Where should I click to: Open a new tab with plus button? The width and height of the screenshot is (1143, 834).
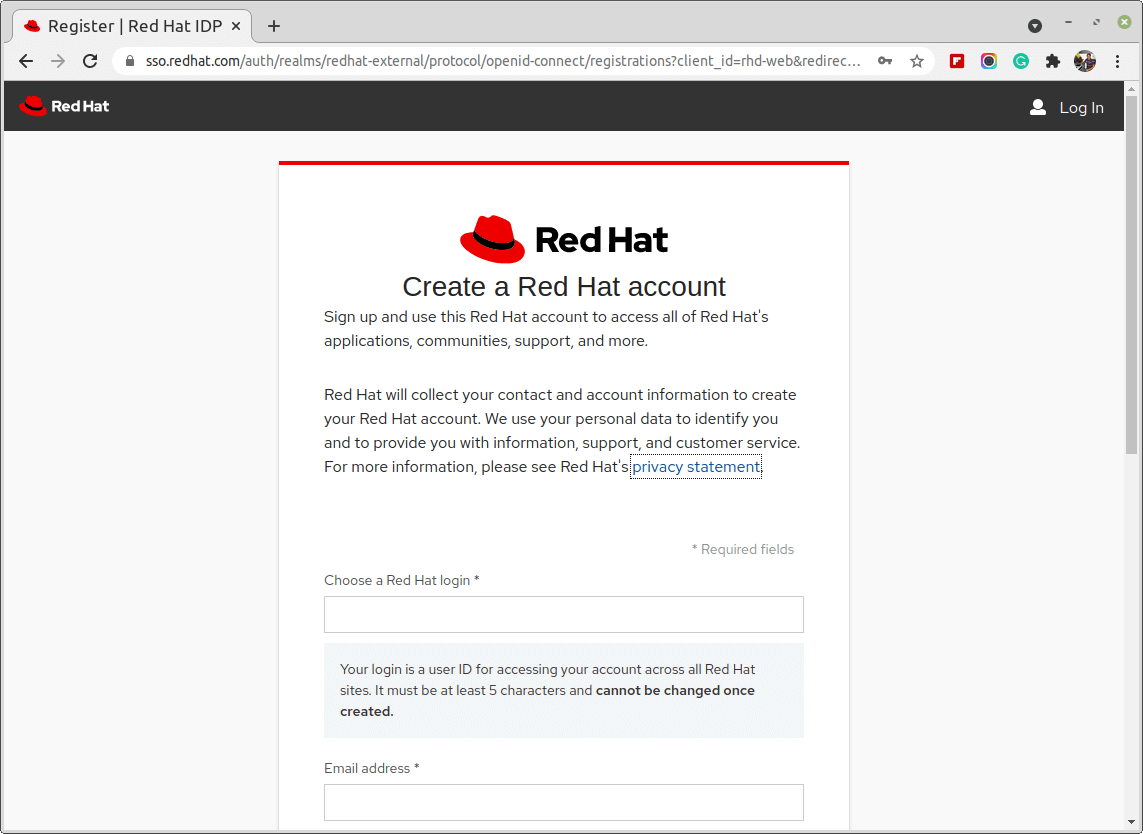tap(274, 26)
